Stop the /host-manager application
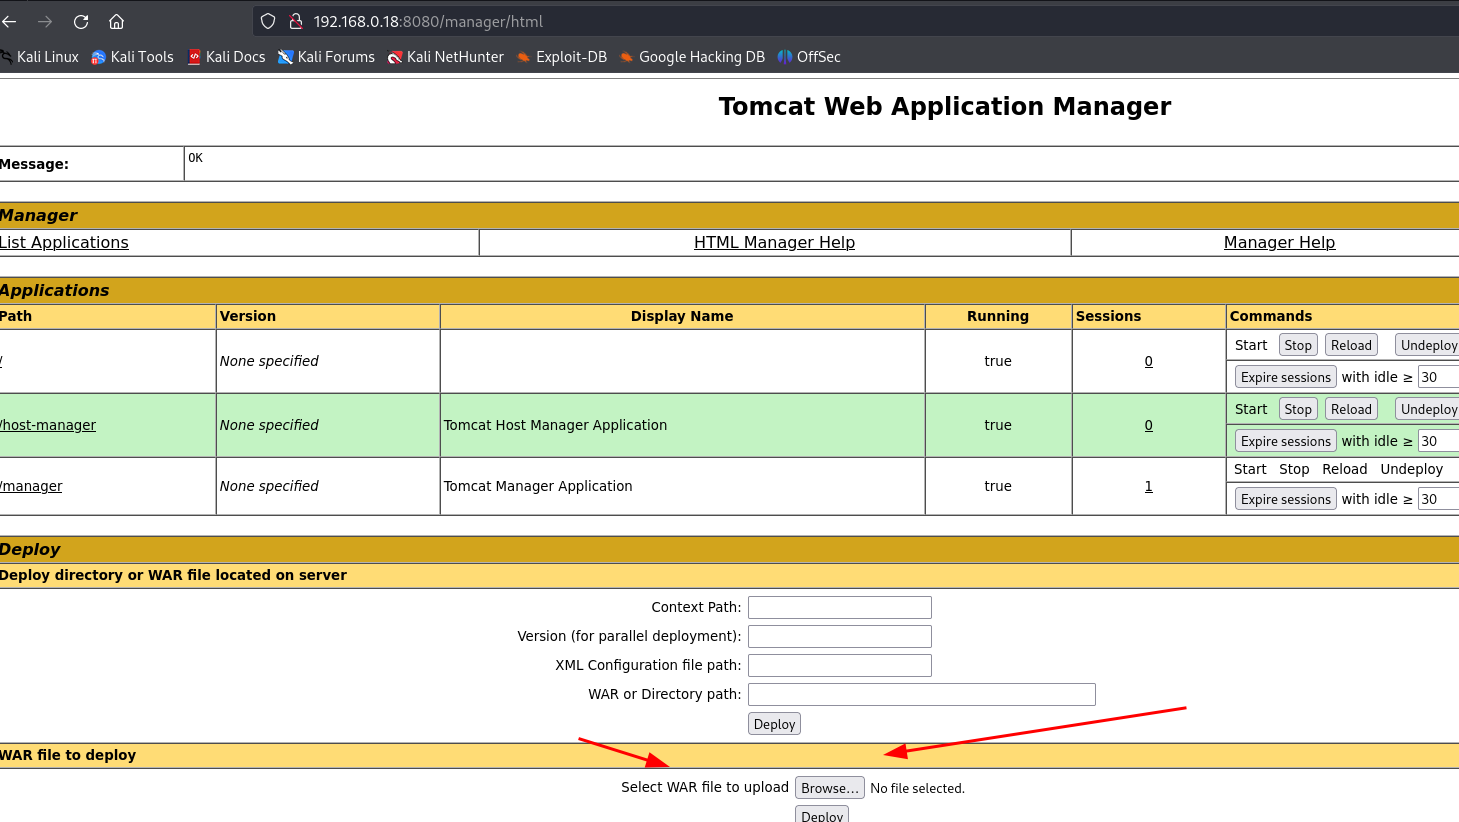 (x=1298, y=409)
